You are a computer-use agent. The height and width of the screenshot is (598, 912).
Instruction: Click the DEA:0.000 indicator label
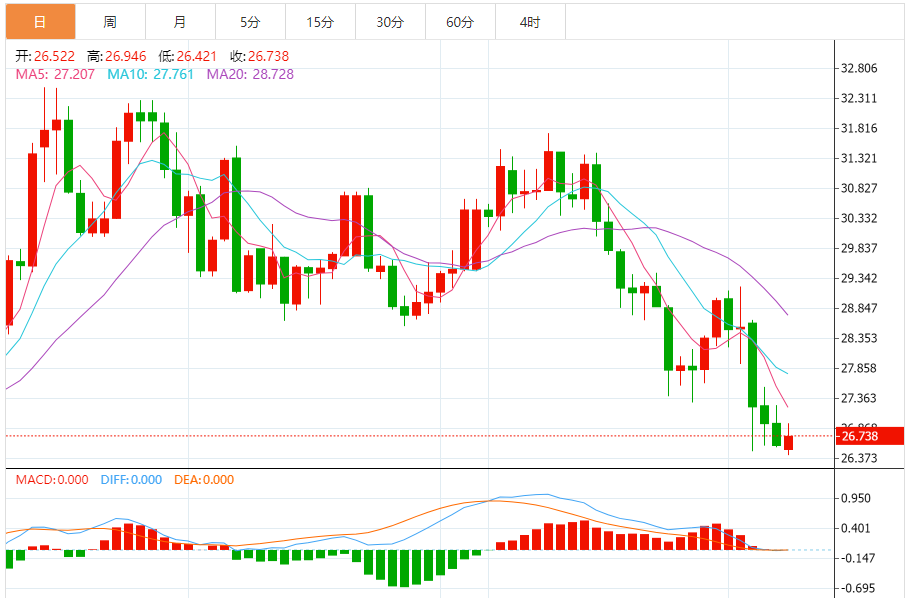(x=204, y=480)
